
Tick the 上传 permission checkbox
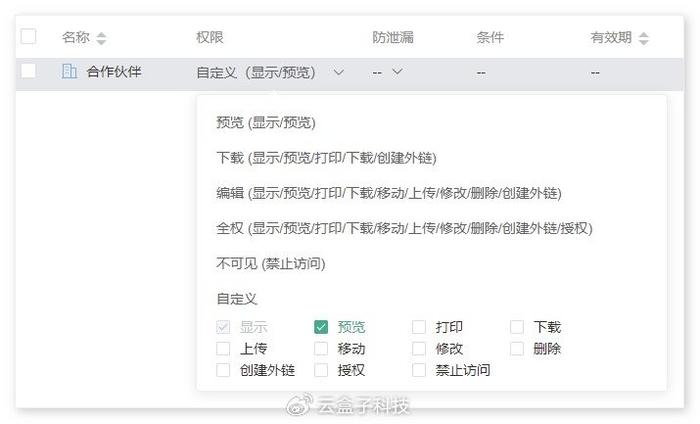[223, 349]
